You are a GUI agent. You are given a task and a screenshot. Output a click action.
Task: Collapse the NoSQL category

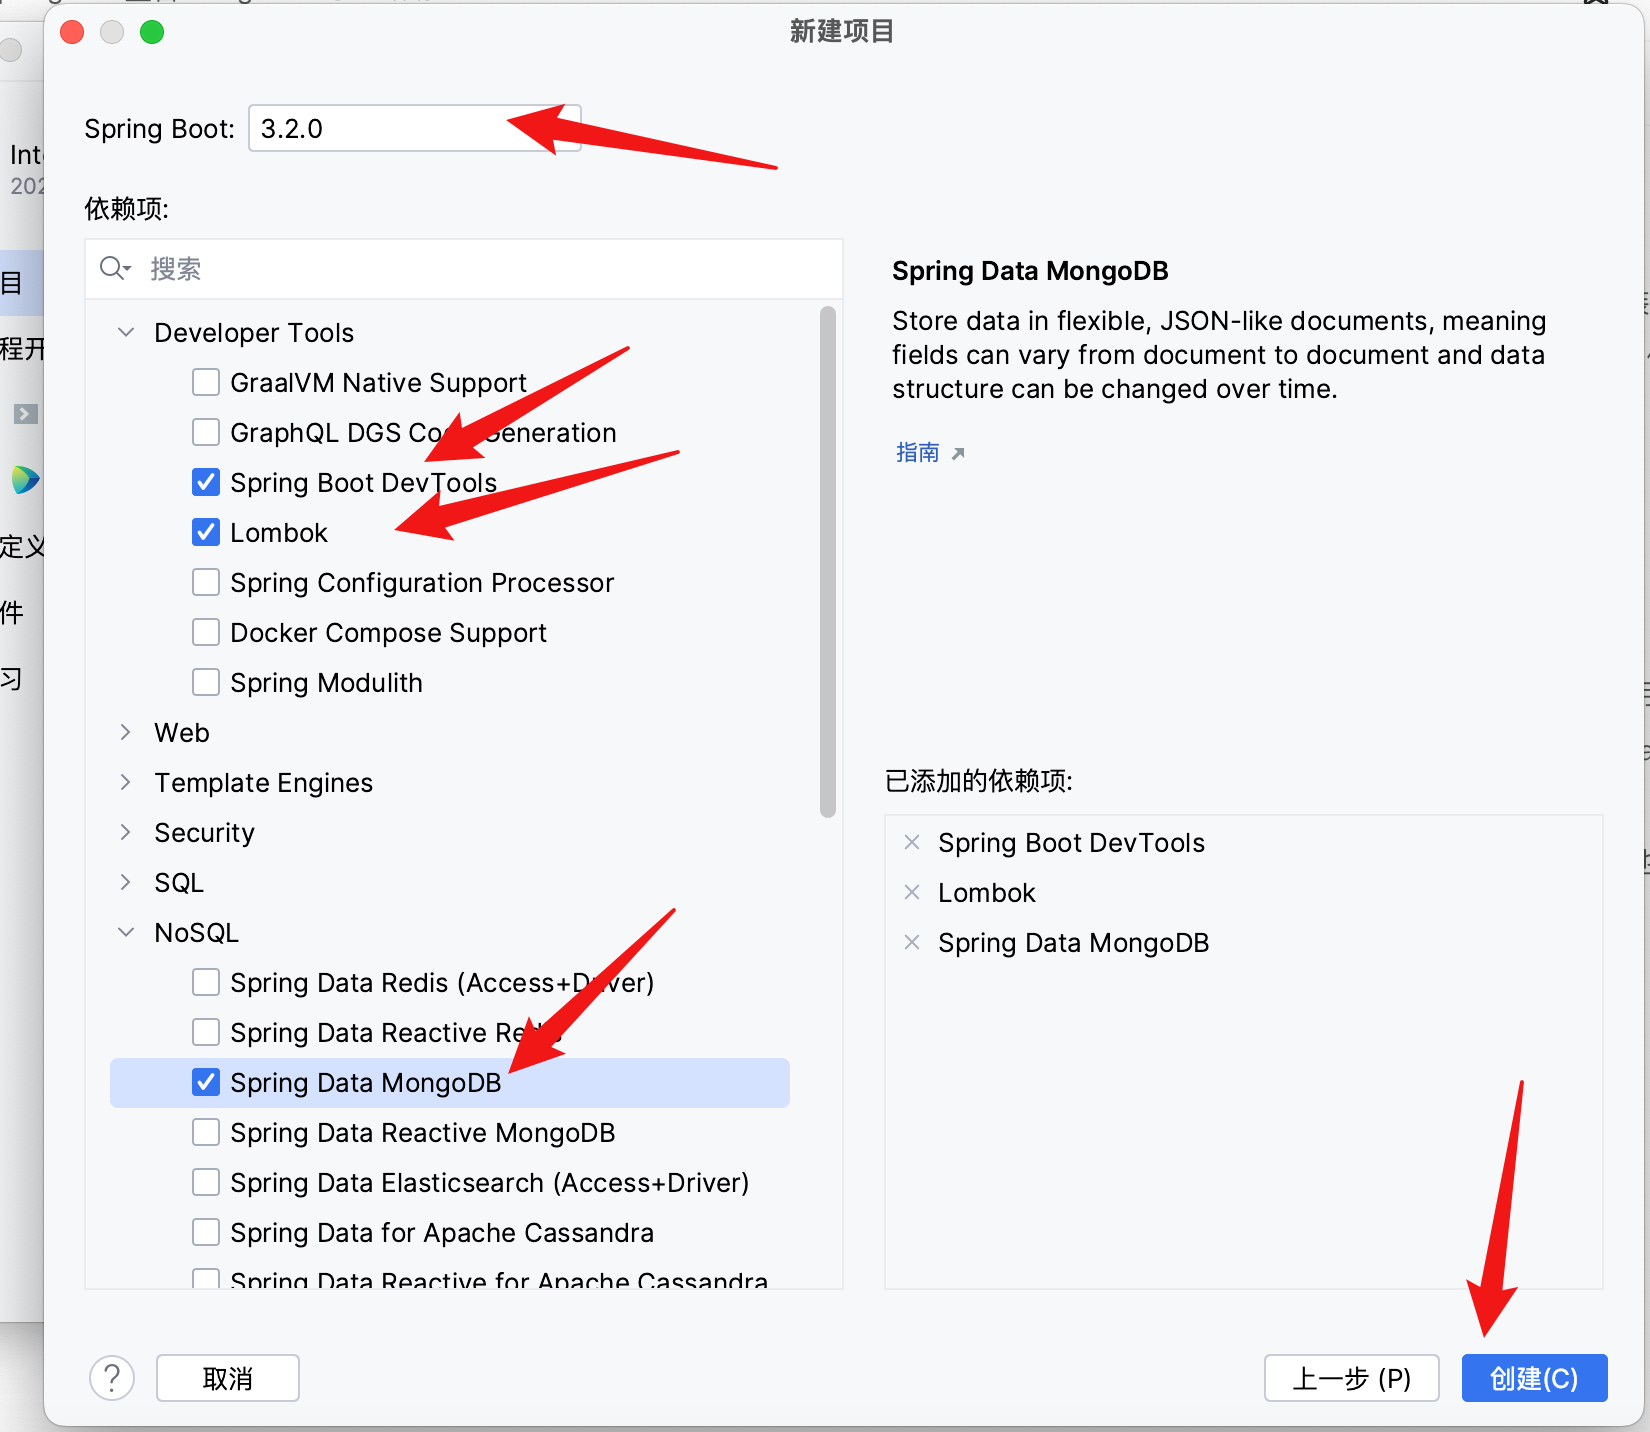point(126,932)
